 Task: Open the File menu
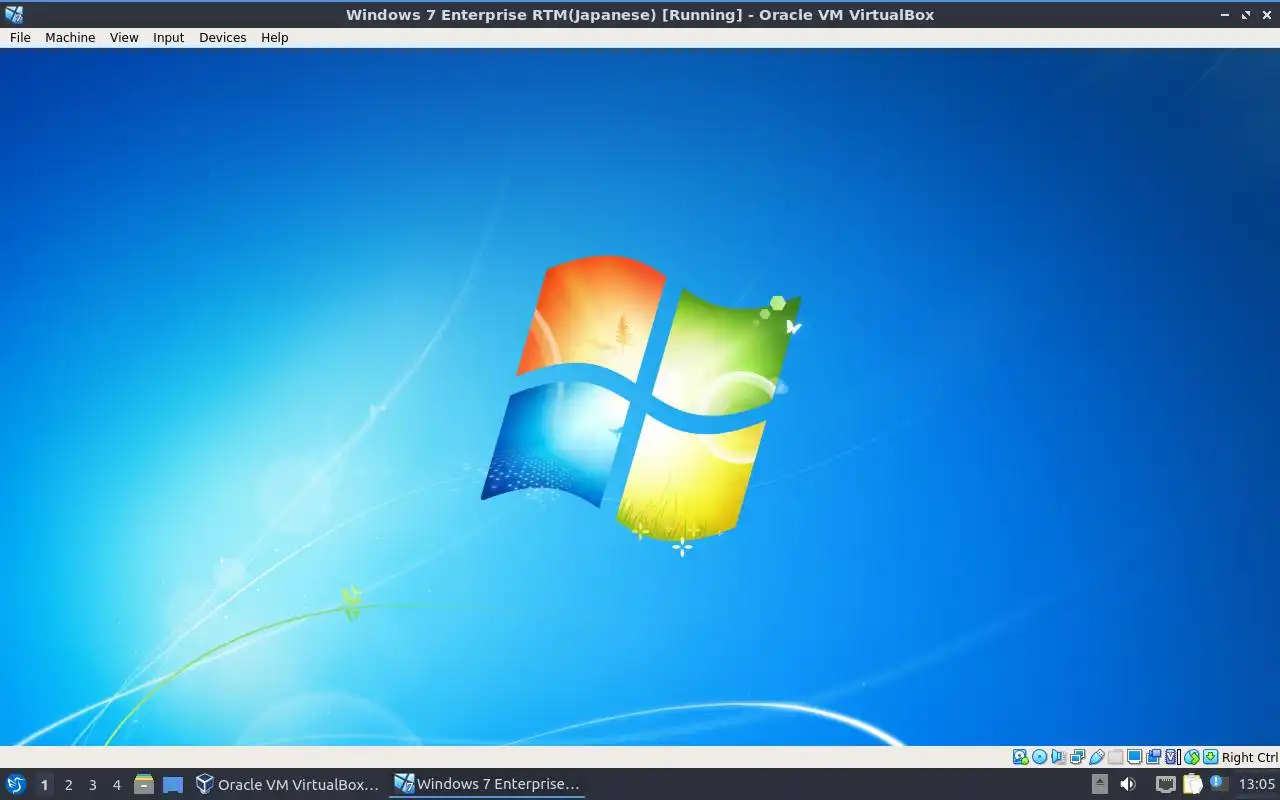coord(20,37)
